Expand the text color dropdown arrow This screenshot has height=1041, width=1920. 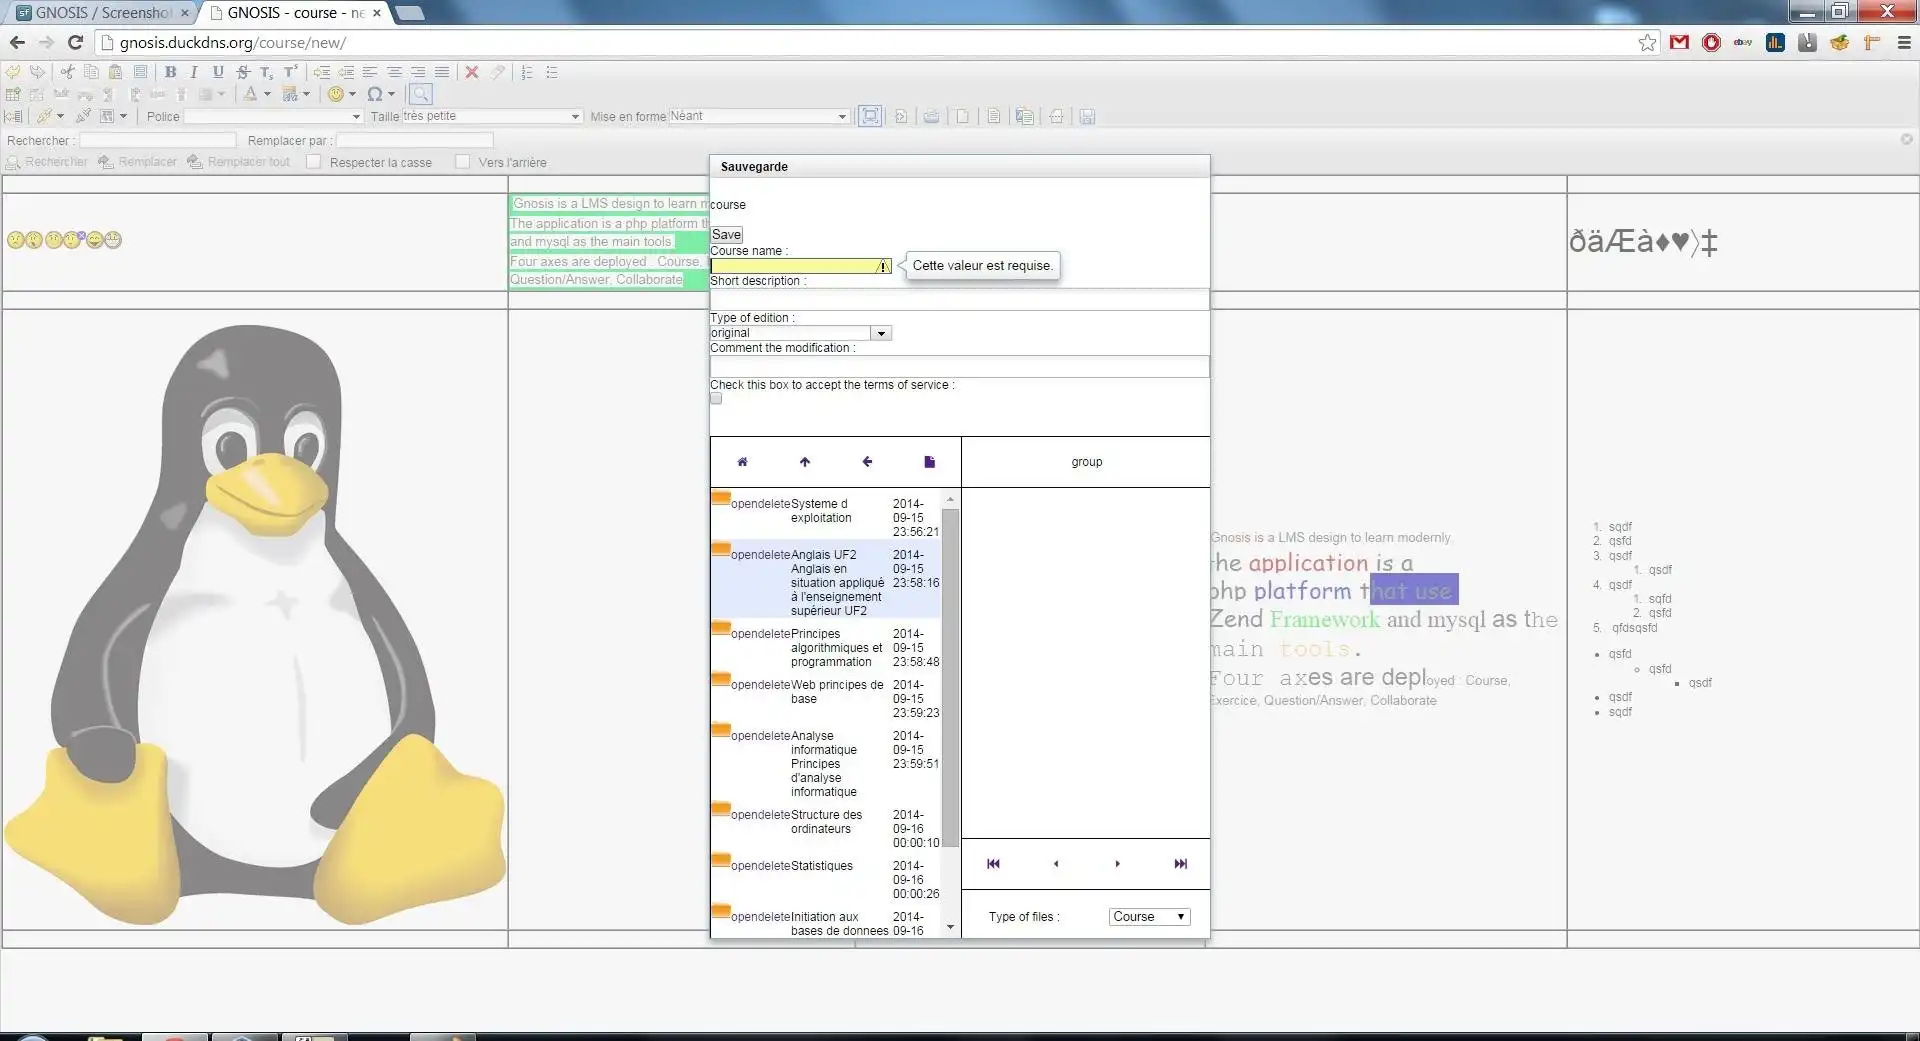[267, 94]
